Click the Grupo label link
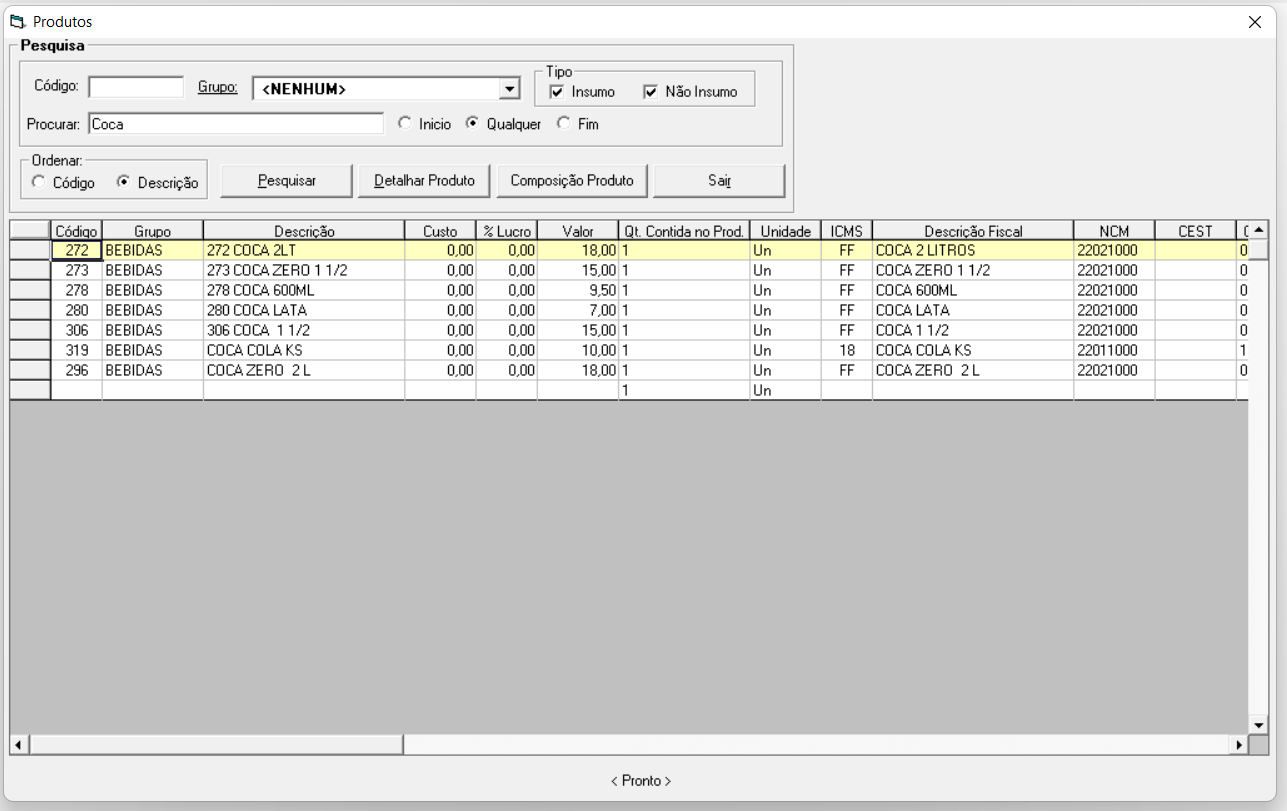Viewport: 1287px width, 811px height. click(x=217, y=87)
